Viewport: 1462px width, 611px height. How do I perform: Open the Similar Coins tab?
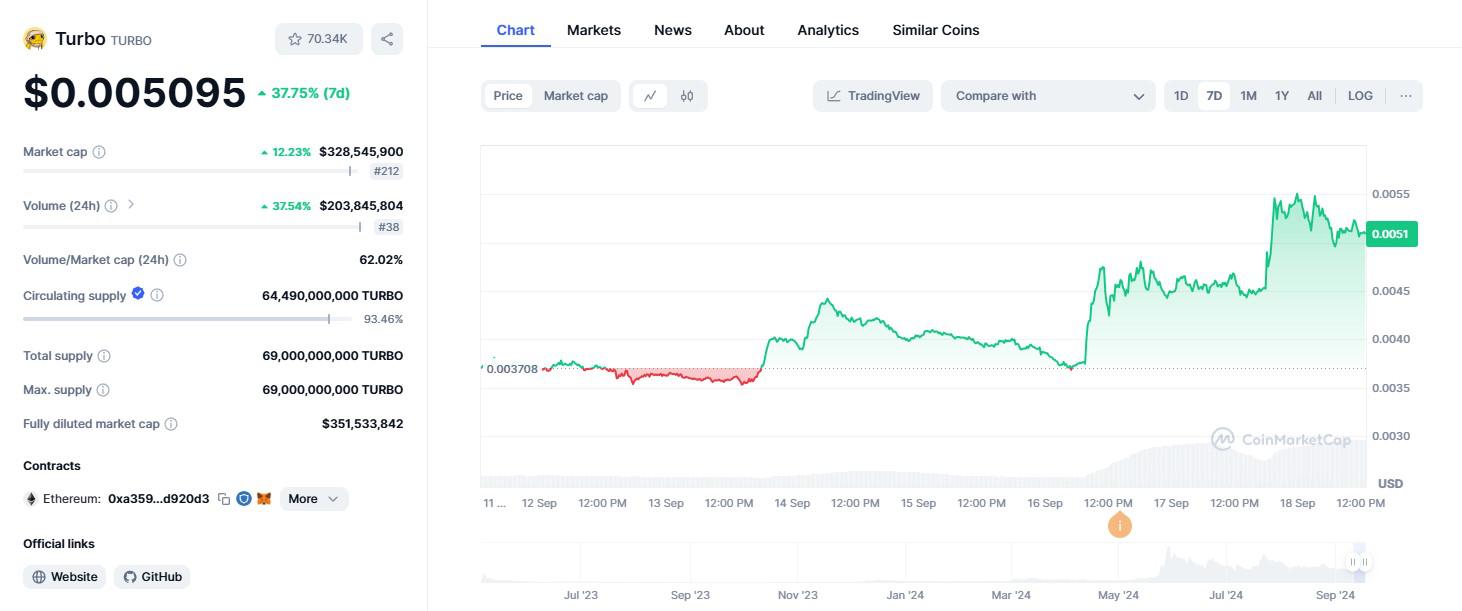936,30
